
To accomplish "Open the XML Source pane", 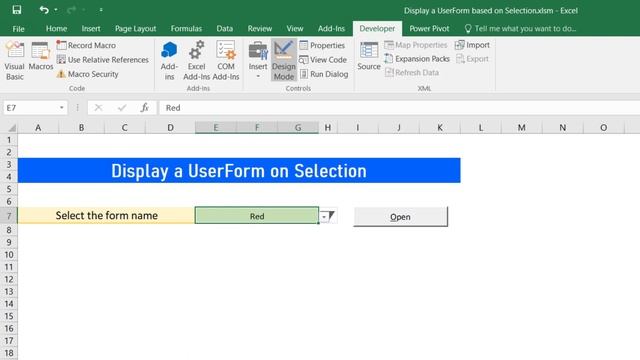I will [x=369, y=56].
